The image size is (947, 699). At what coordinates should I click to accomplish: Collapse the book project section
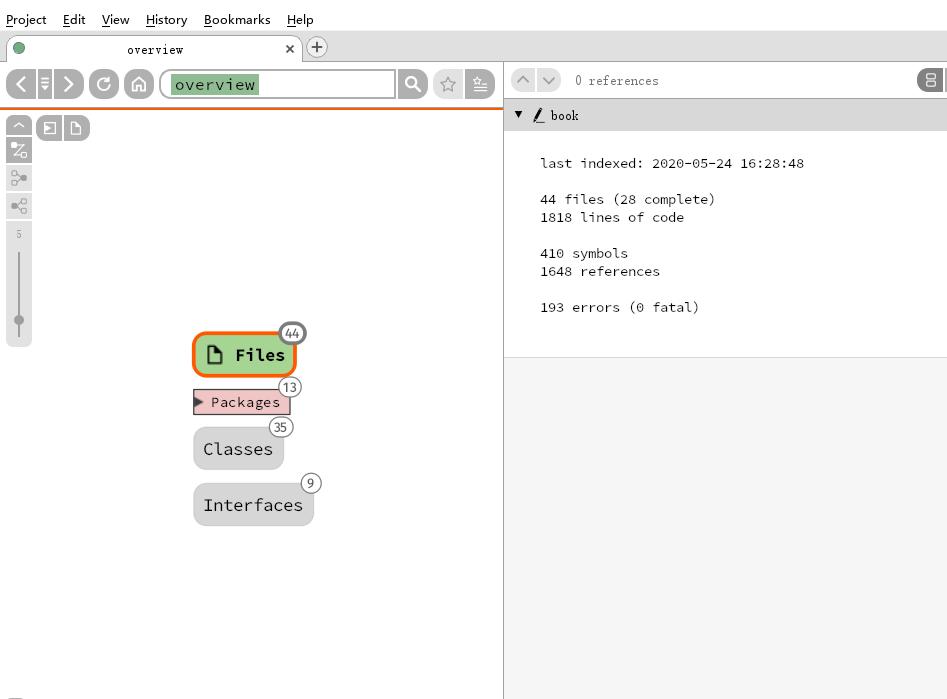click(x=518, y=115)
